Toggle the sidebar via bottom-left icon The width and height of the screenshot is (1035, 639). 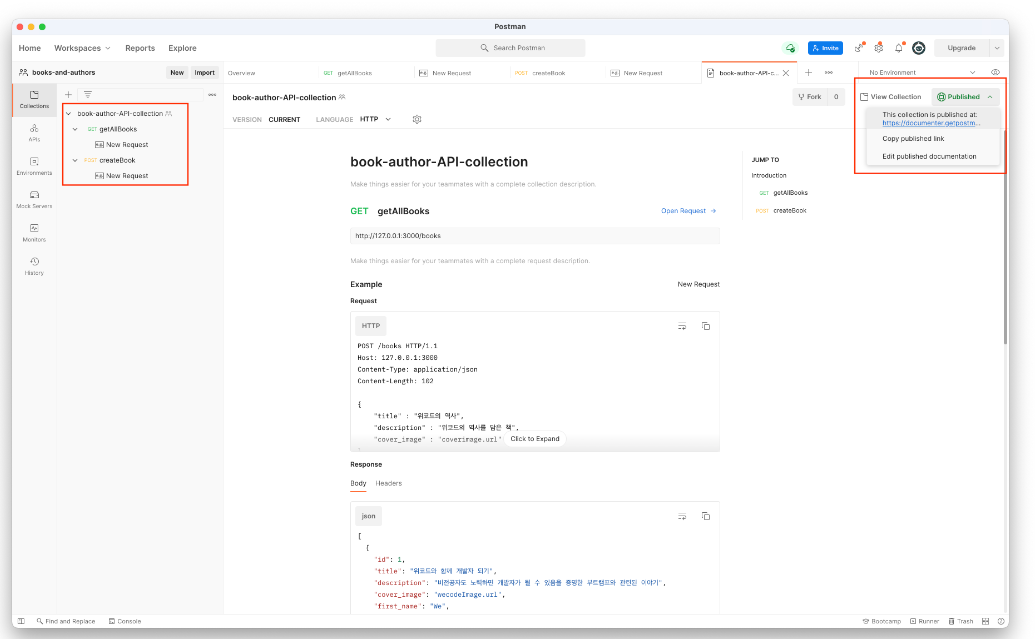21,621
